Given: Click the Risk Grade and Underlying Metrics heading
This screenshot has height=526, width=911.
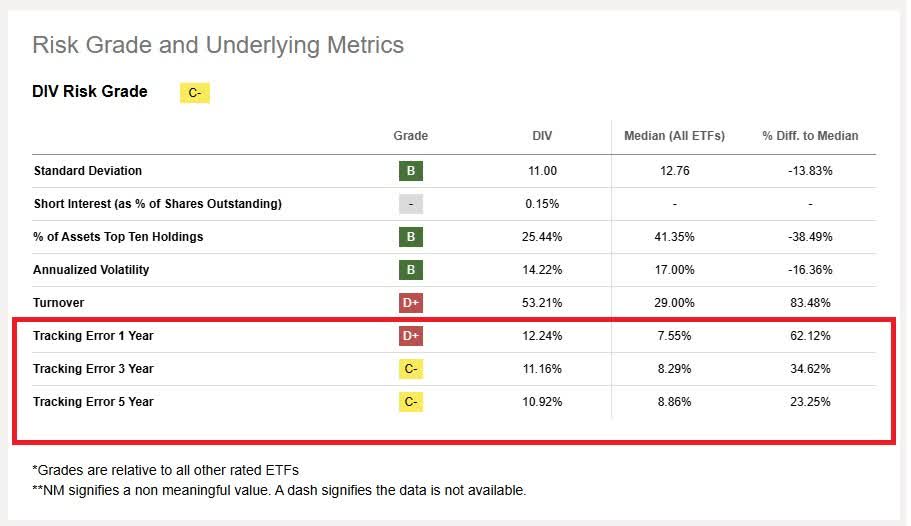Looking at the screenshot, I should (x=218, y=45).
